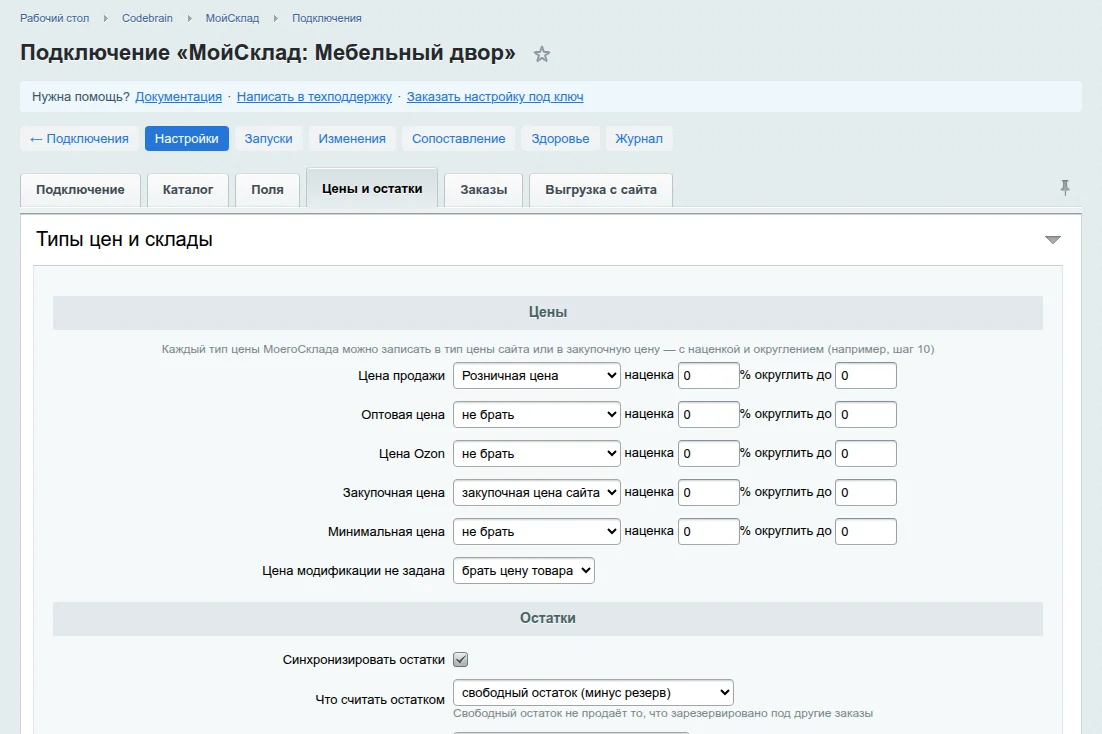1102x734 pixels.
Task: Go to Подключения breadcrumb link
Action: (327, 18)
